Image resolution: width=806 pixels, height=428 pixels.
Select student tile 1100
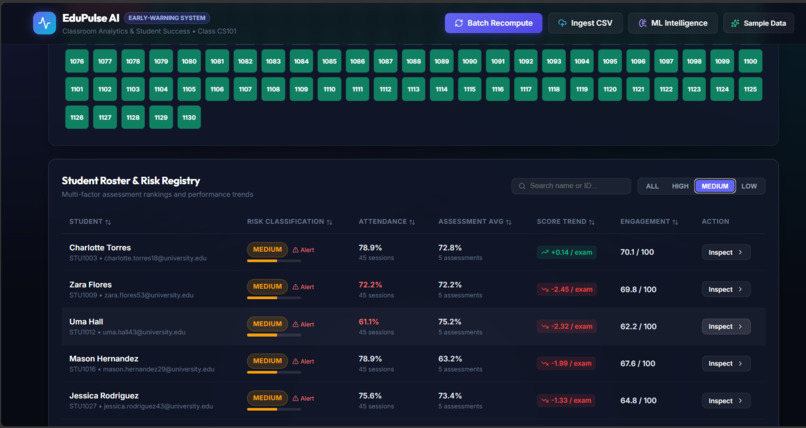[x=750, y=61]
